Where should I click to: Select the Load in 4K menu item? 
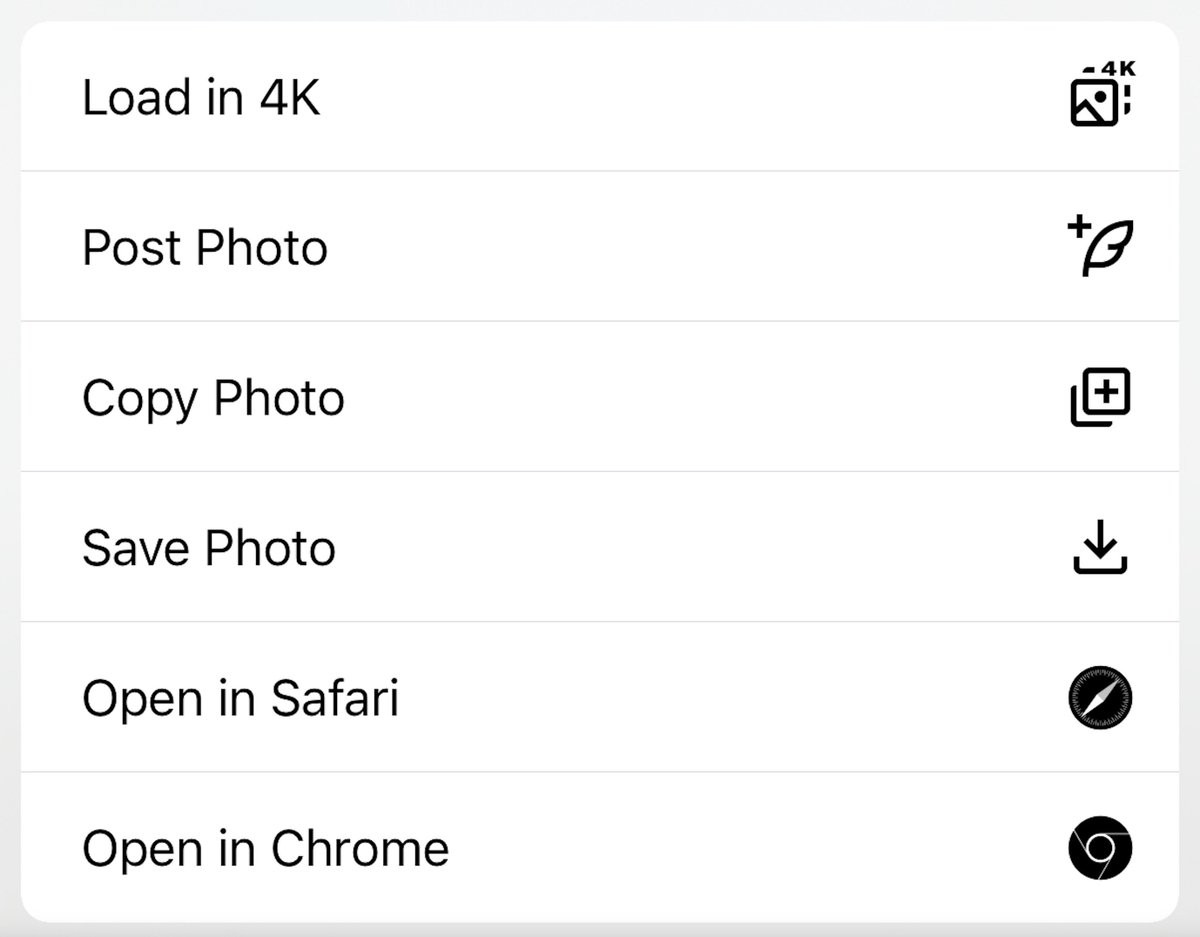click(x=600, y=97)
